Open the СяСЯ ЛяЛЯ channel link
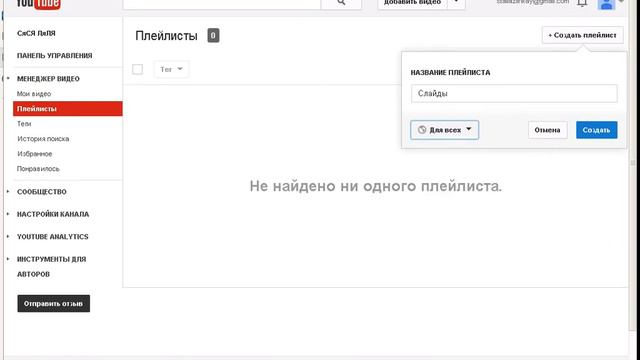 pyautogui.click(x=36, y=33)
